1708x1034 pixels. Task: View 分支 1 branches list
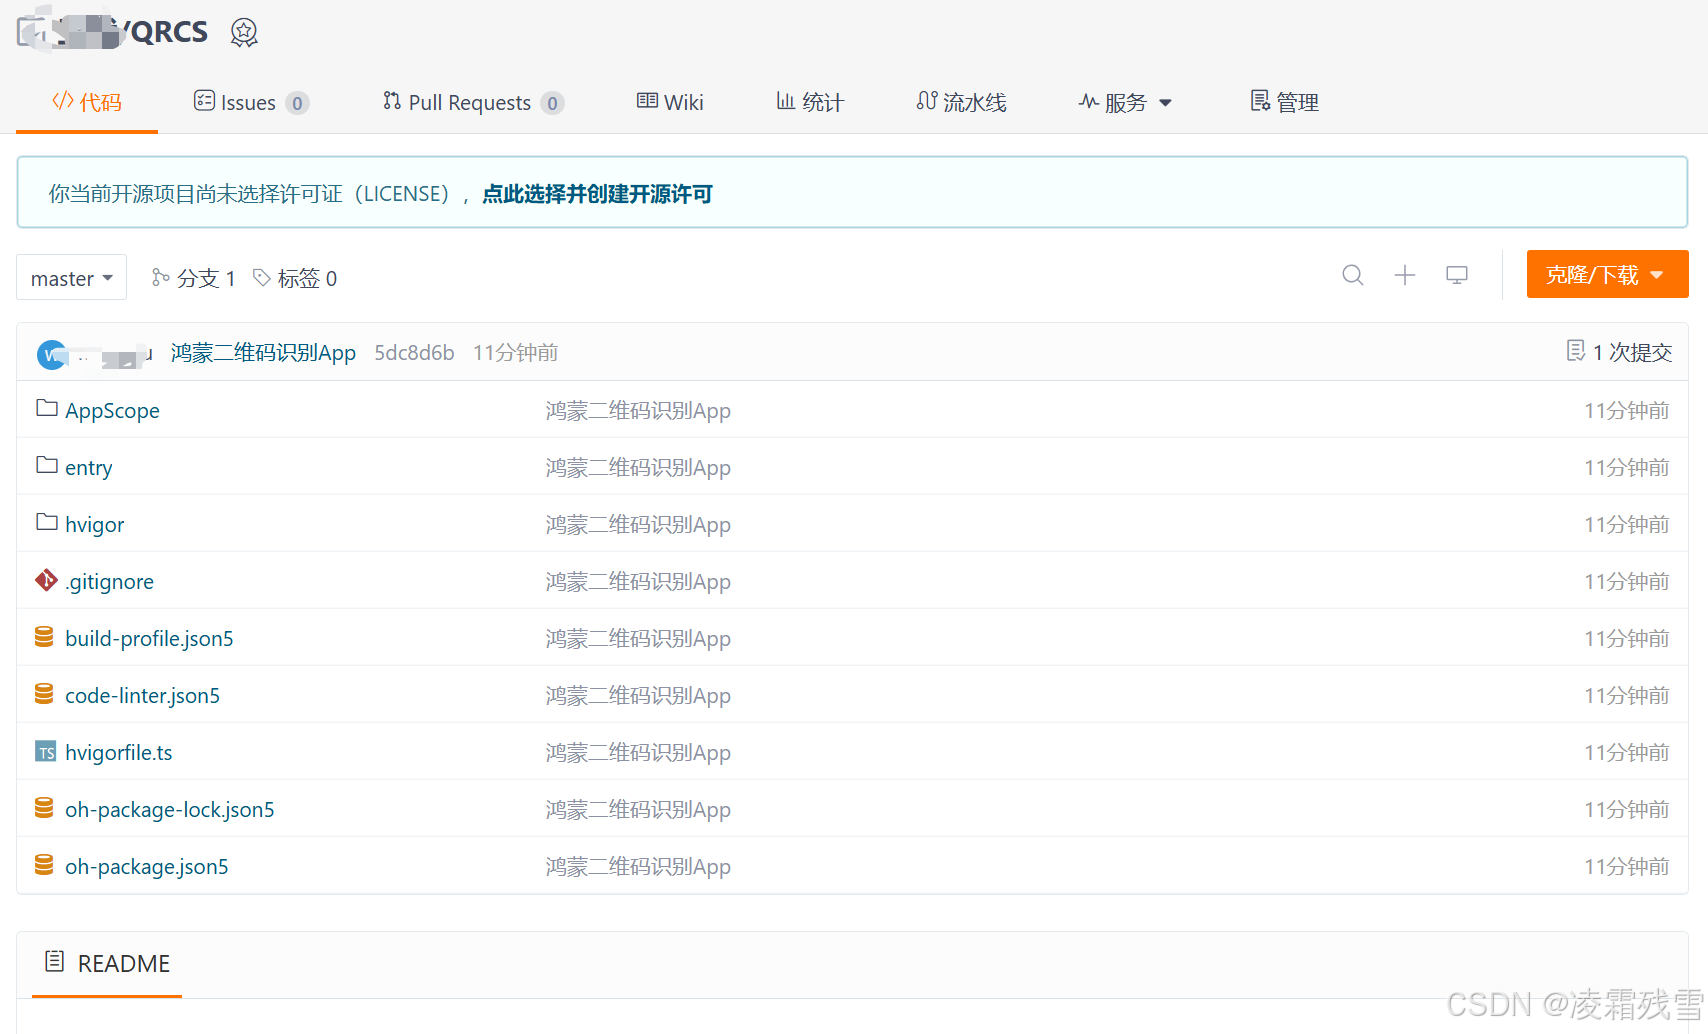(206, 278)
